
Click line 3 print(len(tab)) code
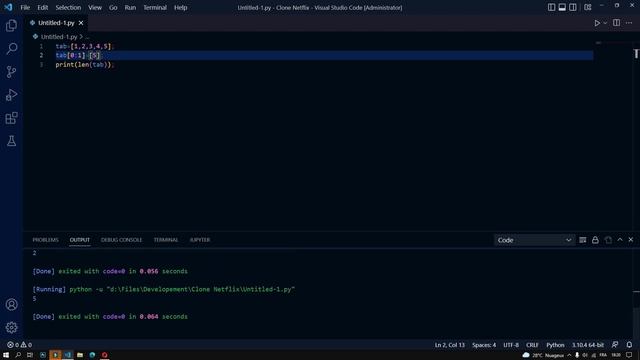(x=84, y=64)
